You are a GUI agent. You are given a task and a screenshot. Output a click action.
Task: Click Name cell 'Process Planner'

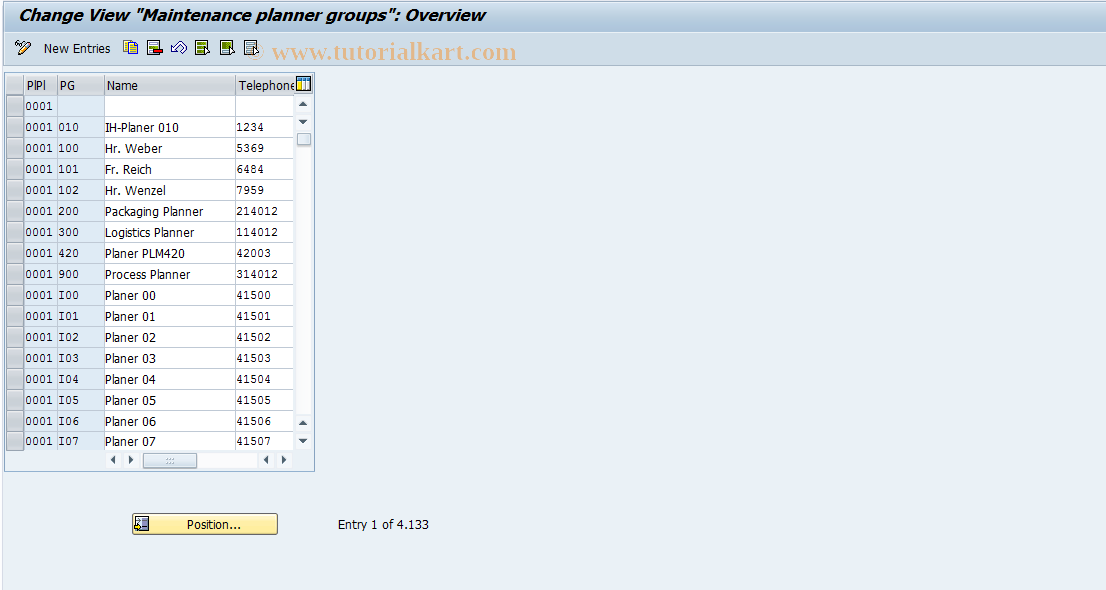click(169, 274)
